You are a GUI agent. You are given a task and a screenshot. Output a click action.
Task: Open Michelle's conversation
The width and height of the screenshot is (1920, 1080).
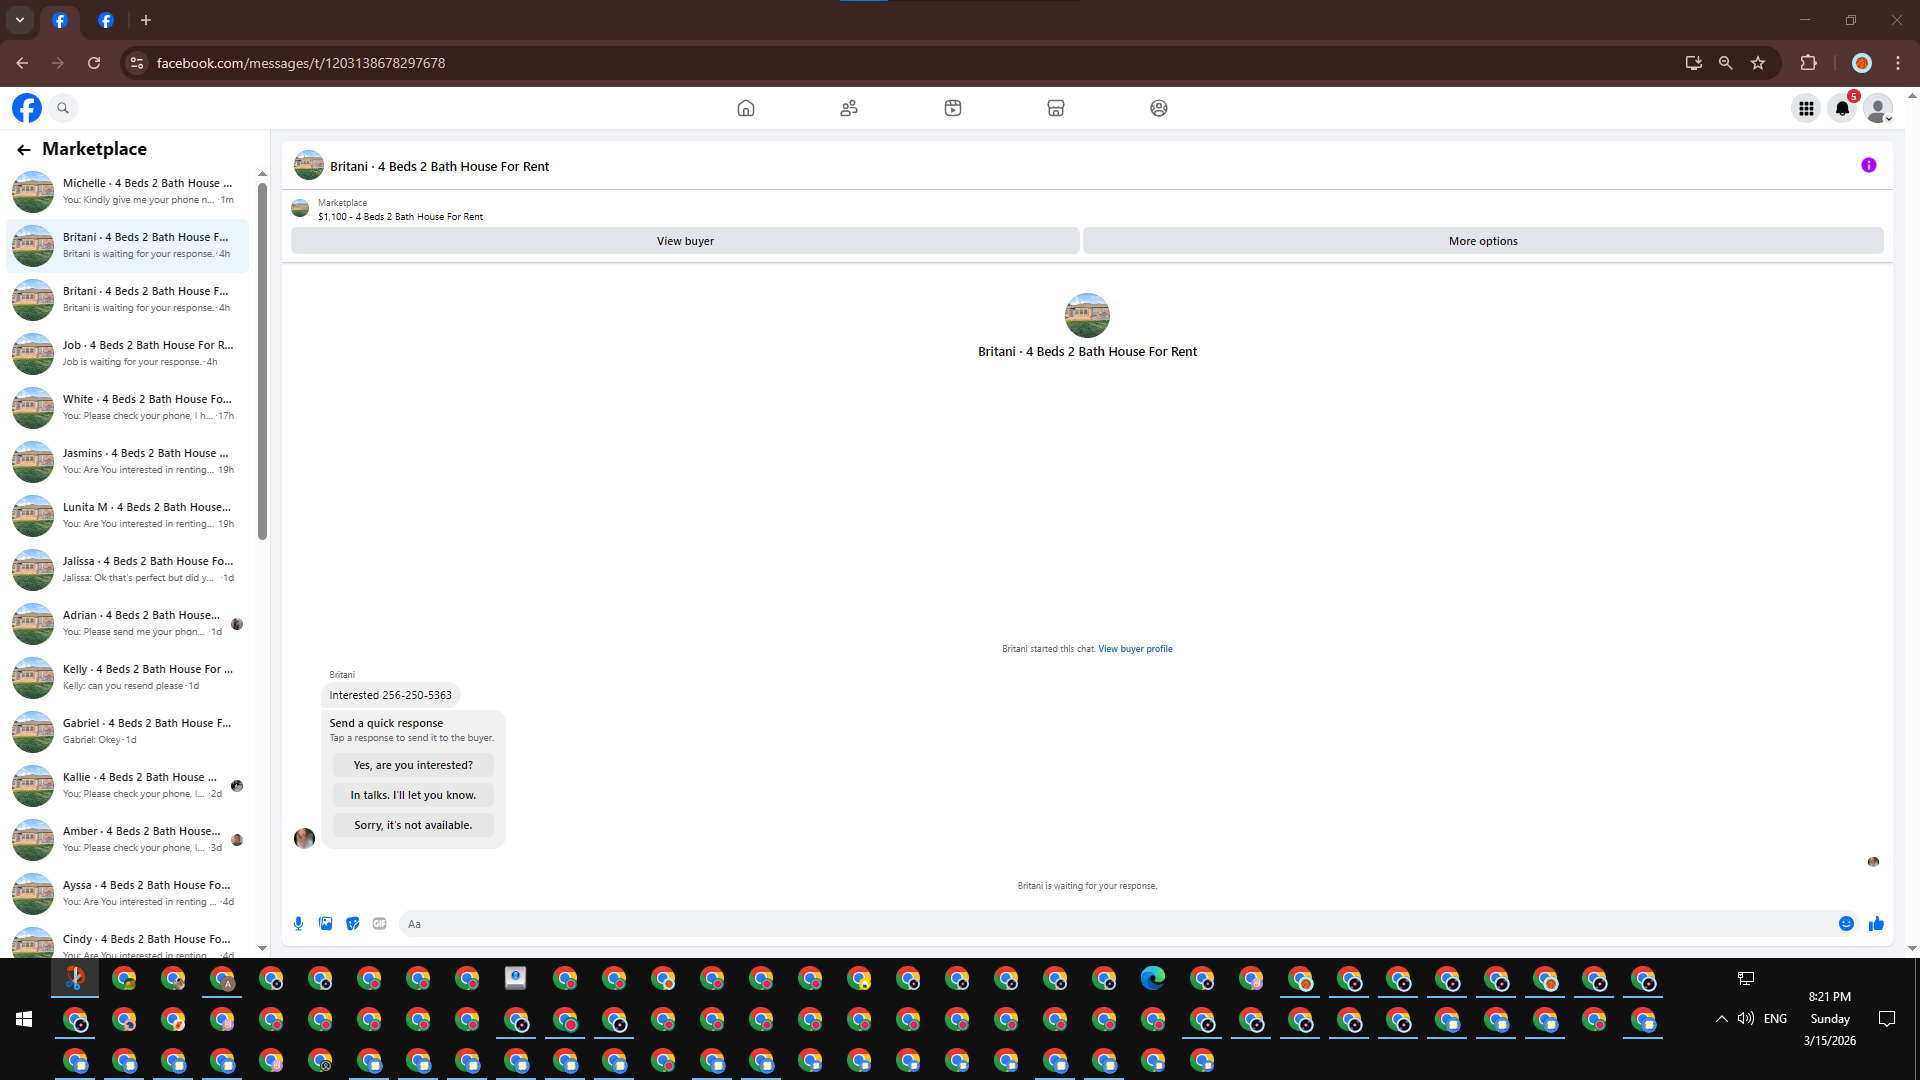point(128,192)
